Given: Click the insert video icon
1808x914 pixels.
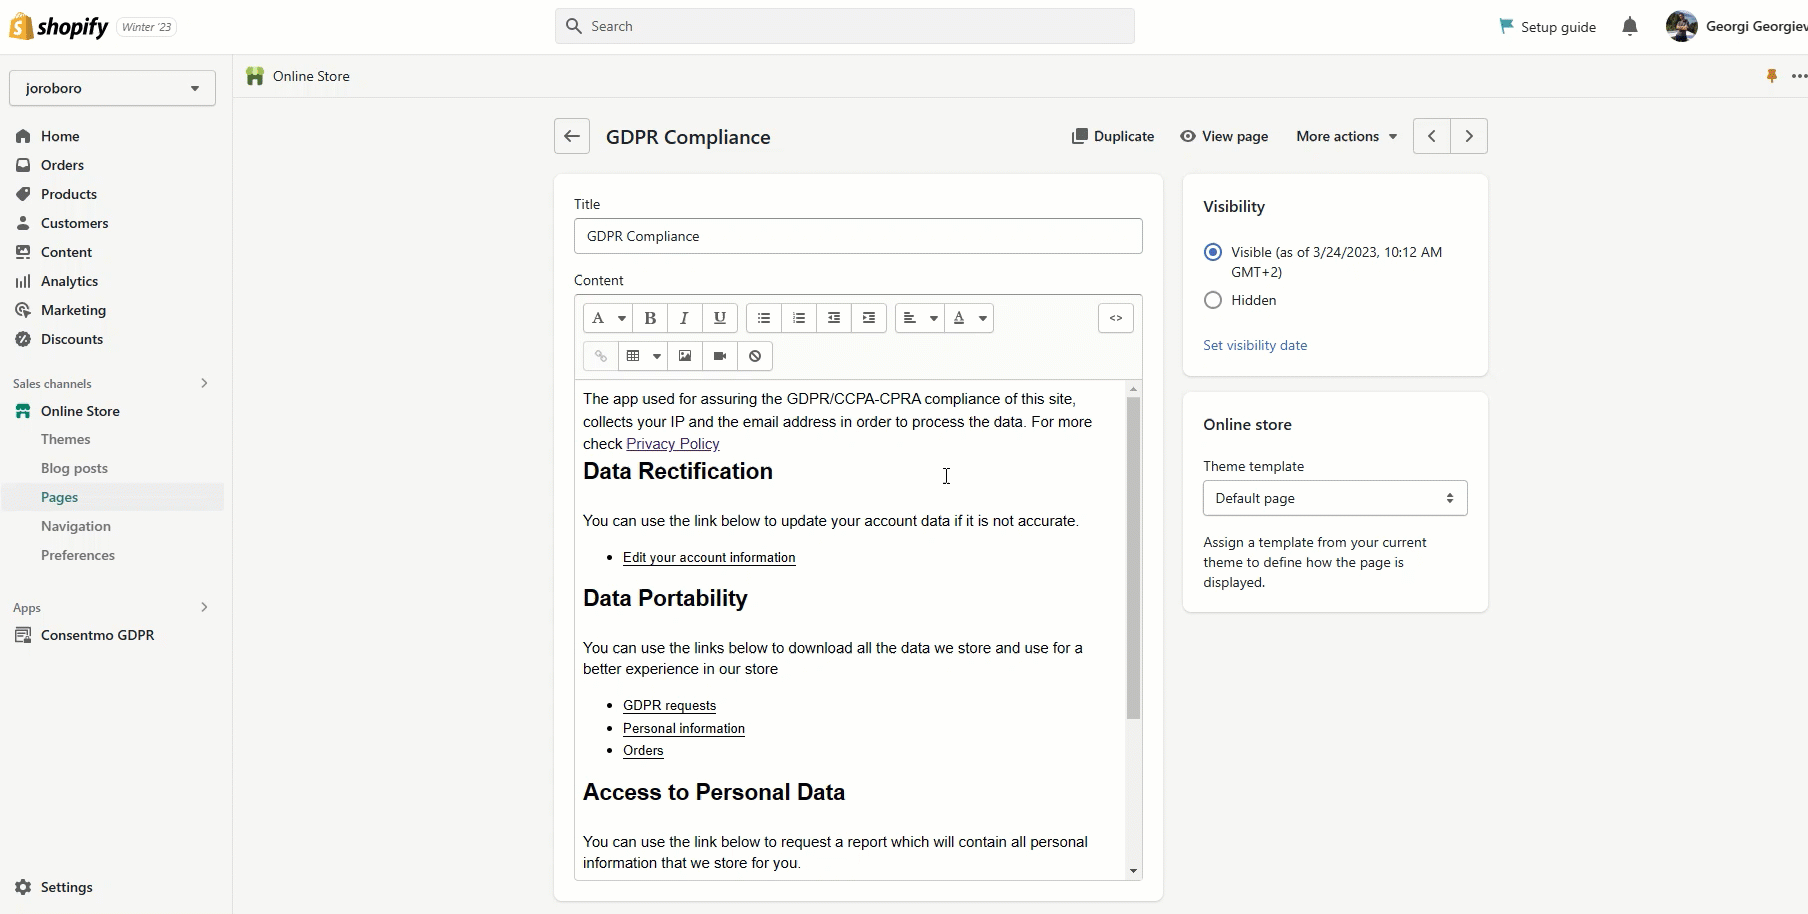Looking at the screenshot, I should coord(720,356).
